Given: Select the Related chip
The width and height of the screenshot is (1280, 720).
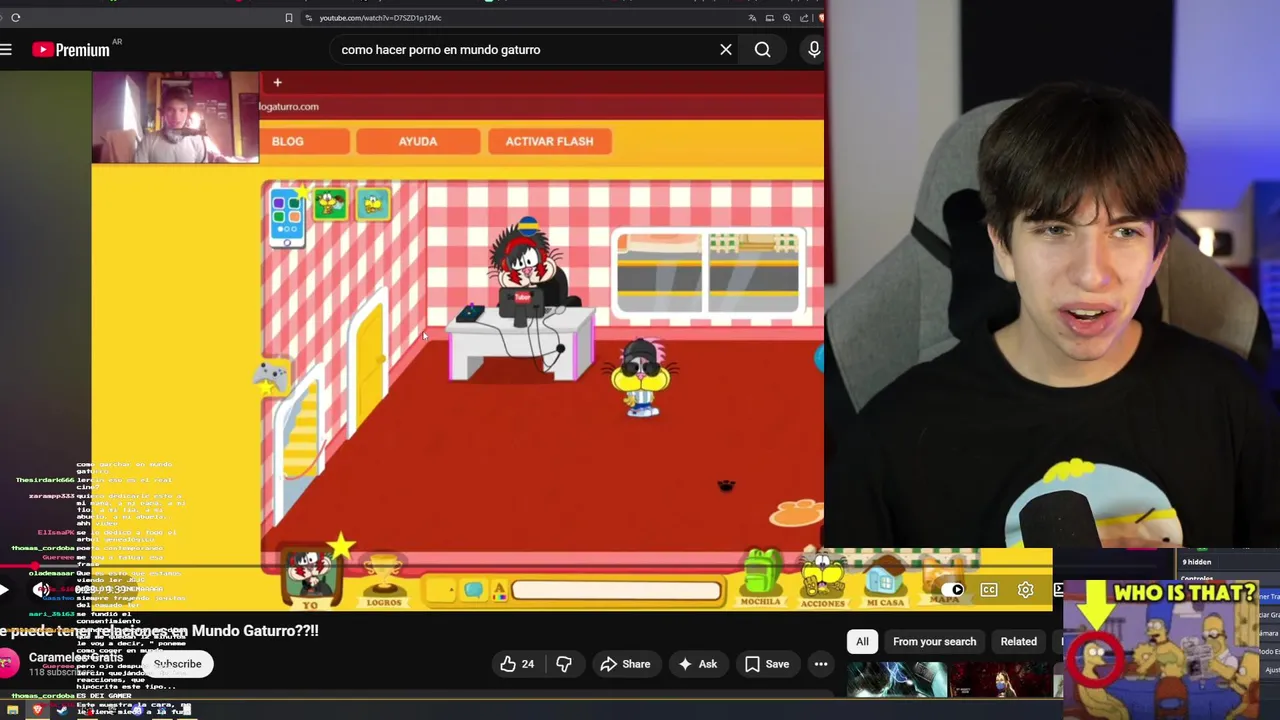Looking at the screenshot, I should (1019, 641).
